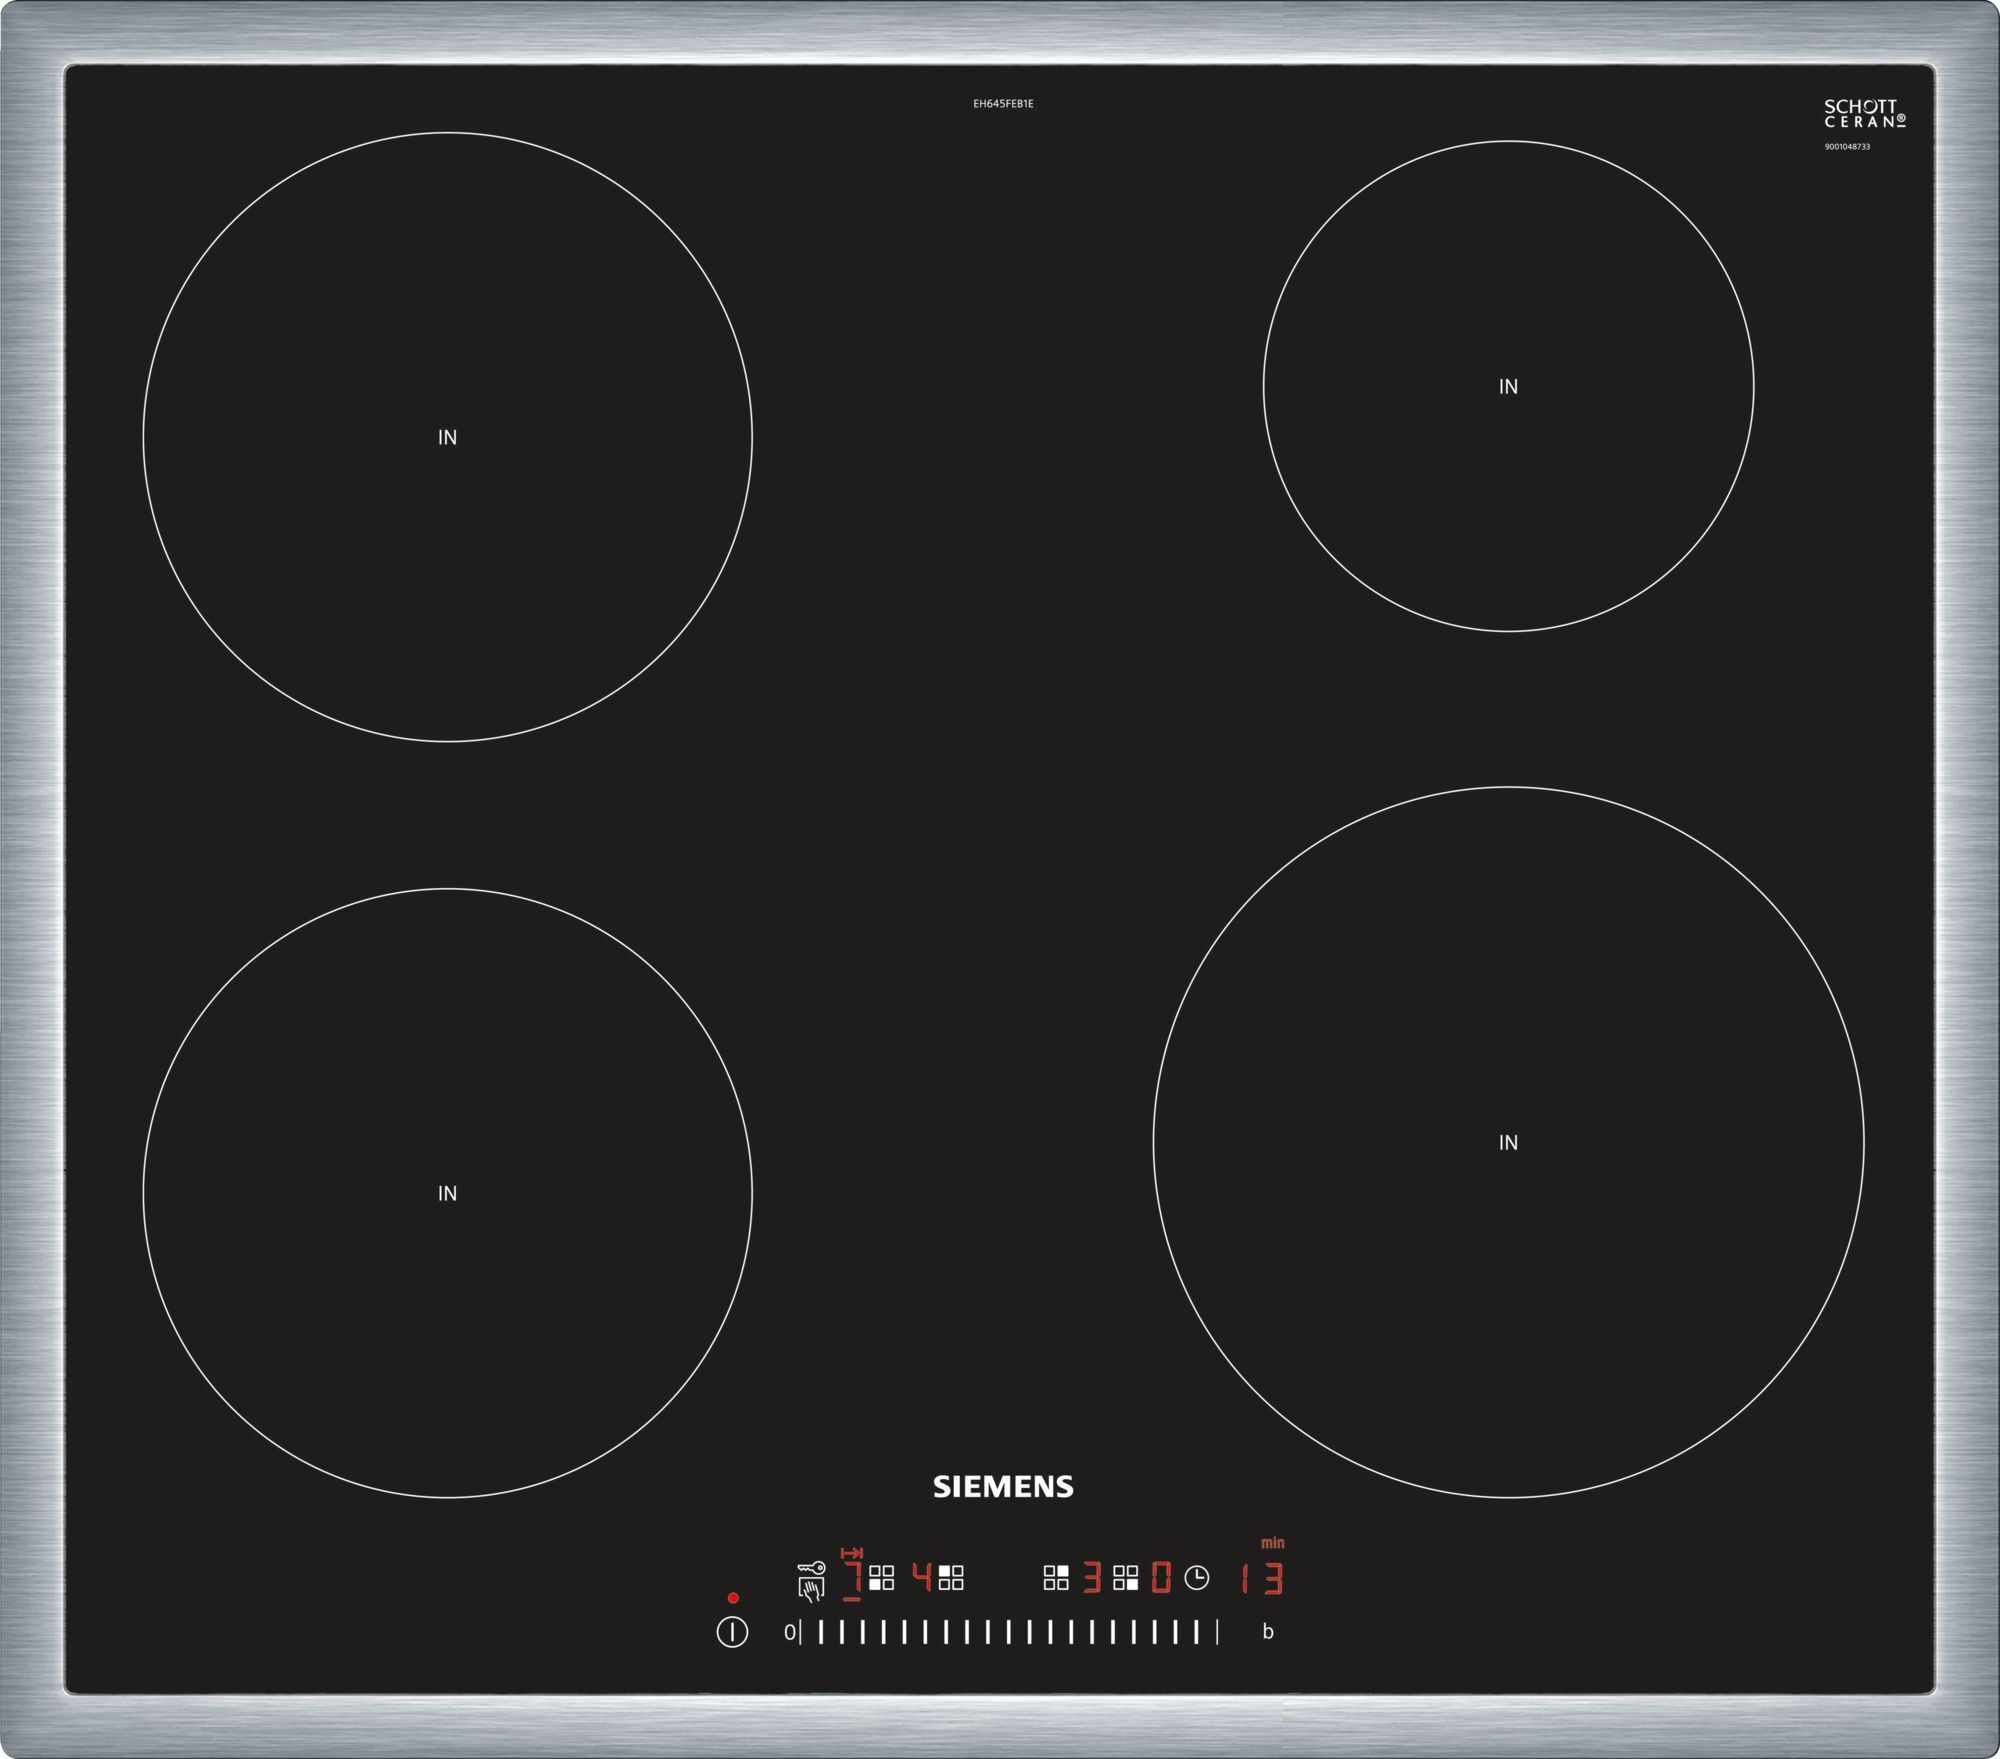Tap the red heat level display showing 3
The height and width of the screenshot is (1759, 2000).
click(x=1092, y=1578)
